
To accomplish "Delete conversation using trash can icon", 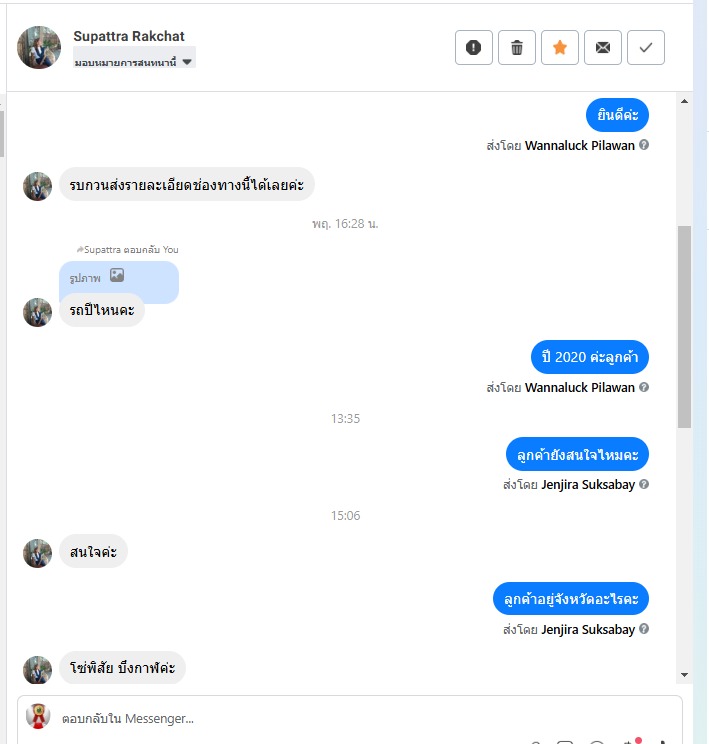I will (517, 47).
